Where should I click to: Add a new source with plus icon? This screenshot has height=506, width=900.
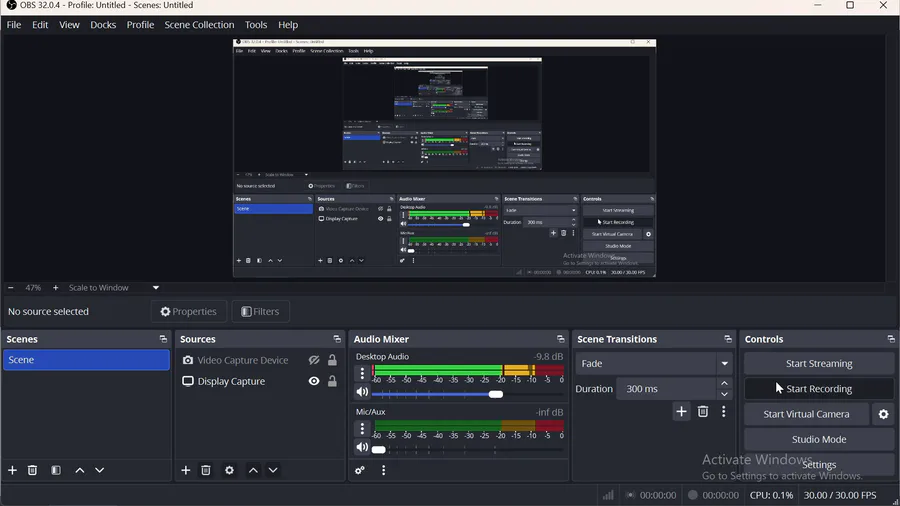185,470
